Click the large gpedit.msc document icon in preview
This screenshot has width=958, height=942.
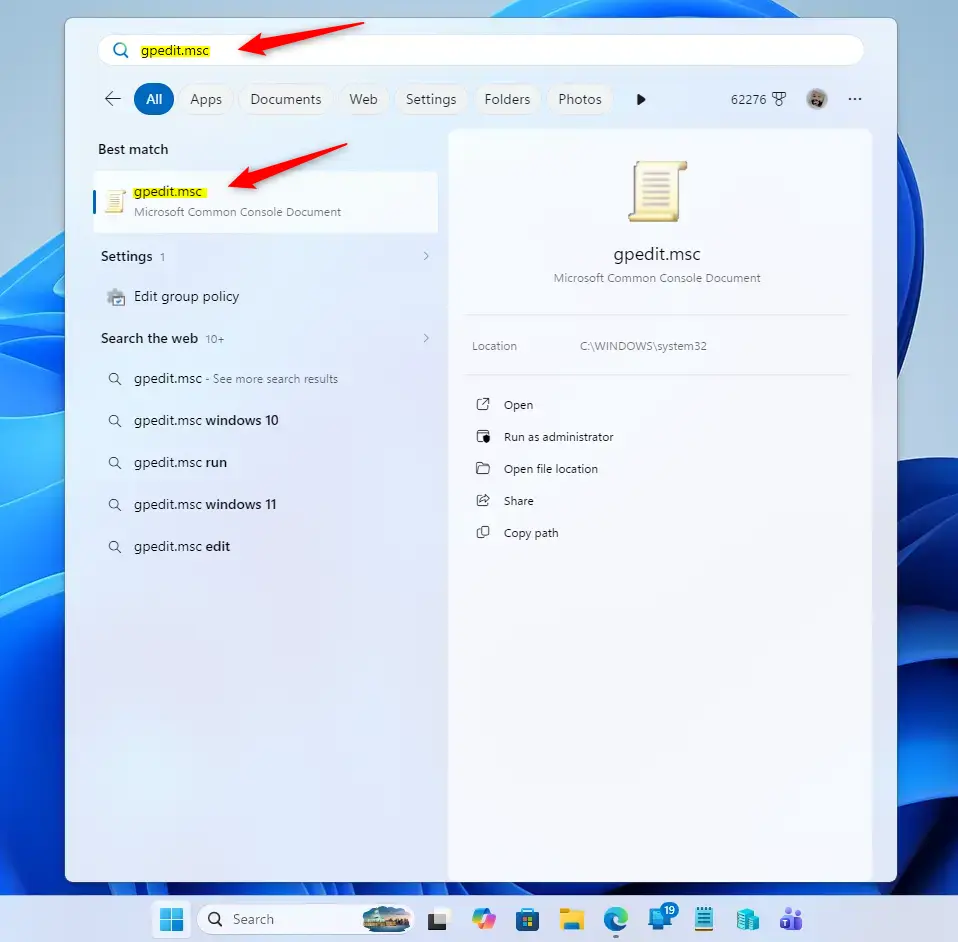click(x=657, y=191)
